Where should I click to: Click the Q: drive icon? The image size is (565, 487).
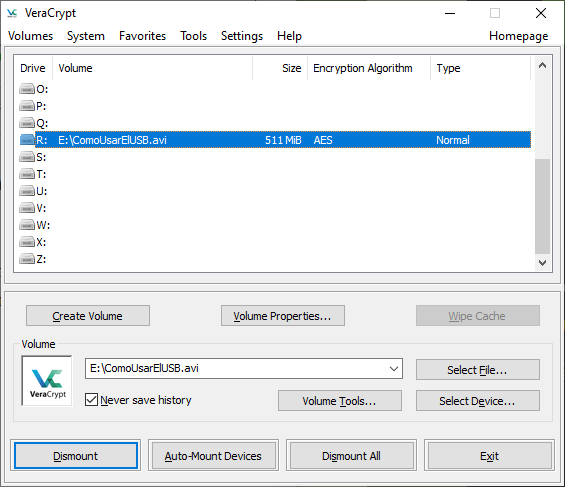(27, 123)
